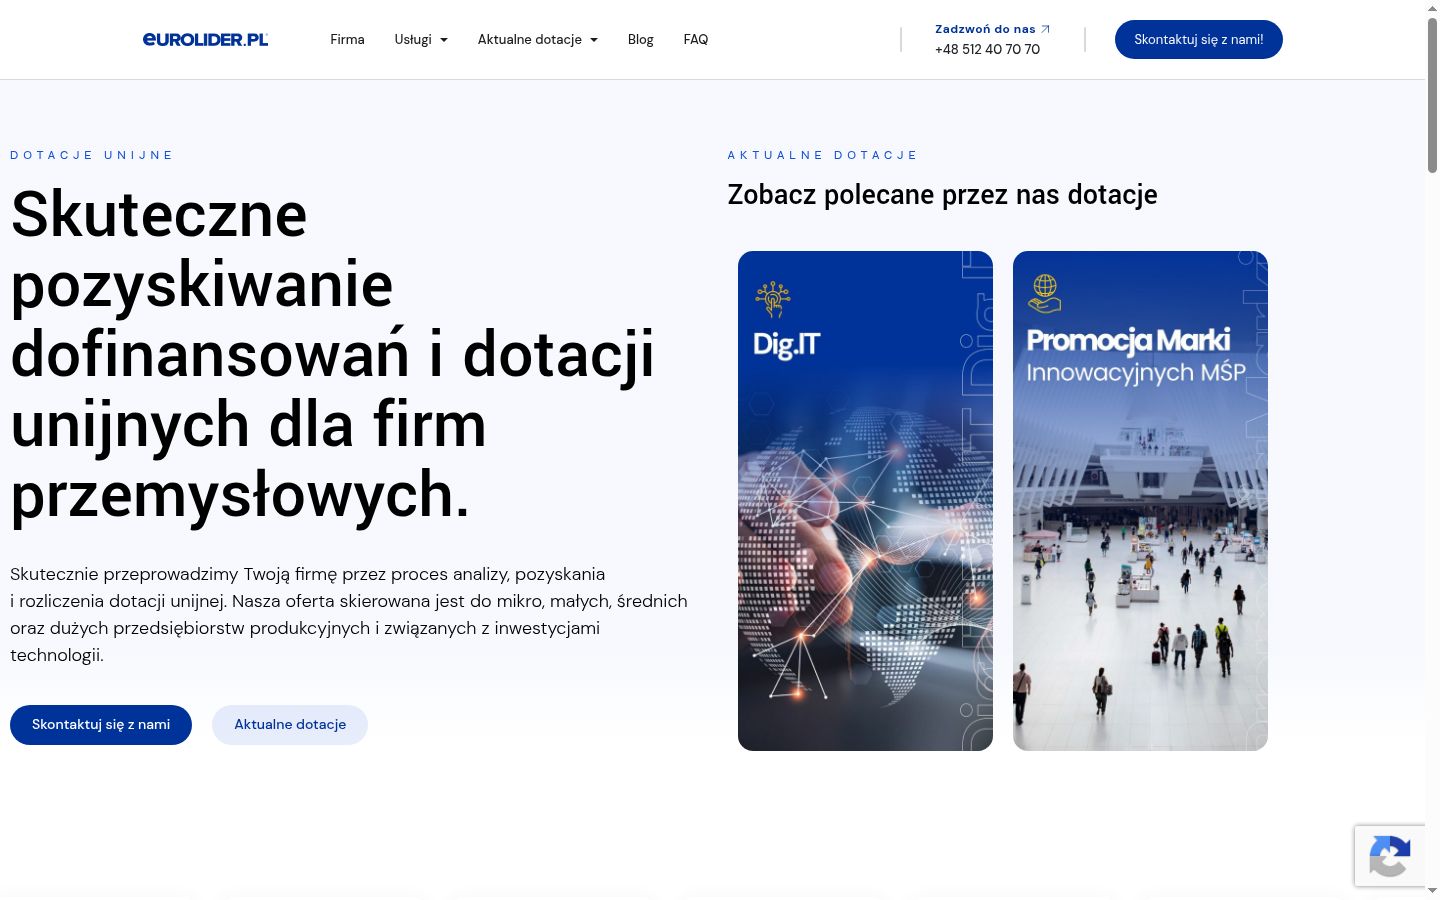Click the arrow icon beside Zadzwoń do nas

click(x=1046, y=29)
